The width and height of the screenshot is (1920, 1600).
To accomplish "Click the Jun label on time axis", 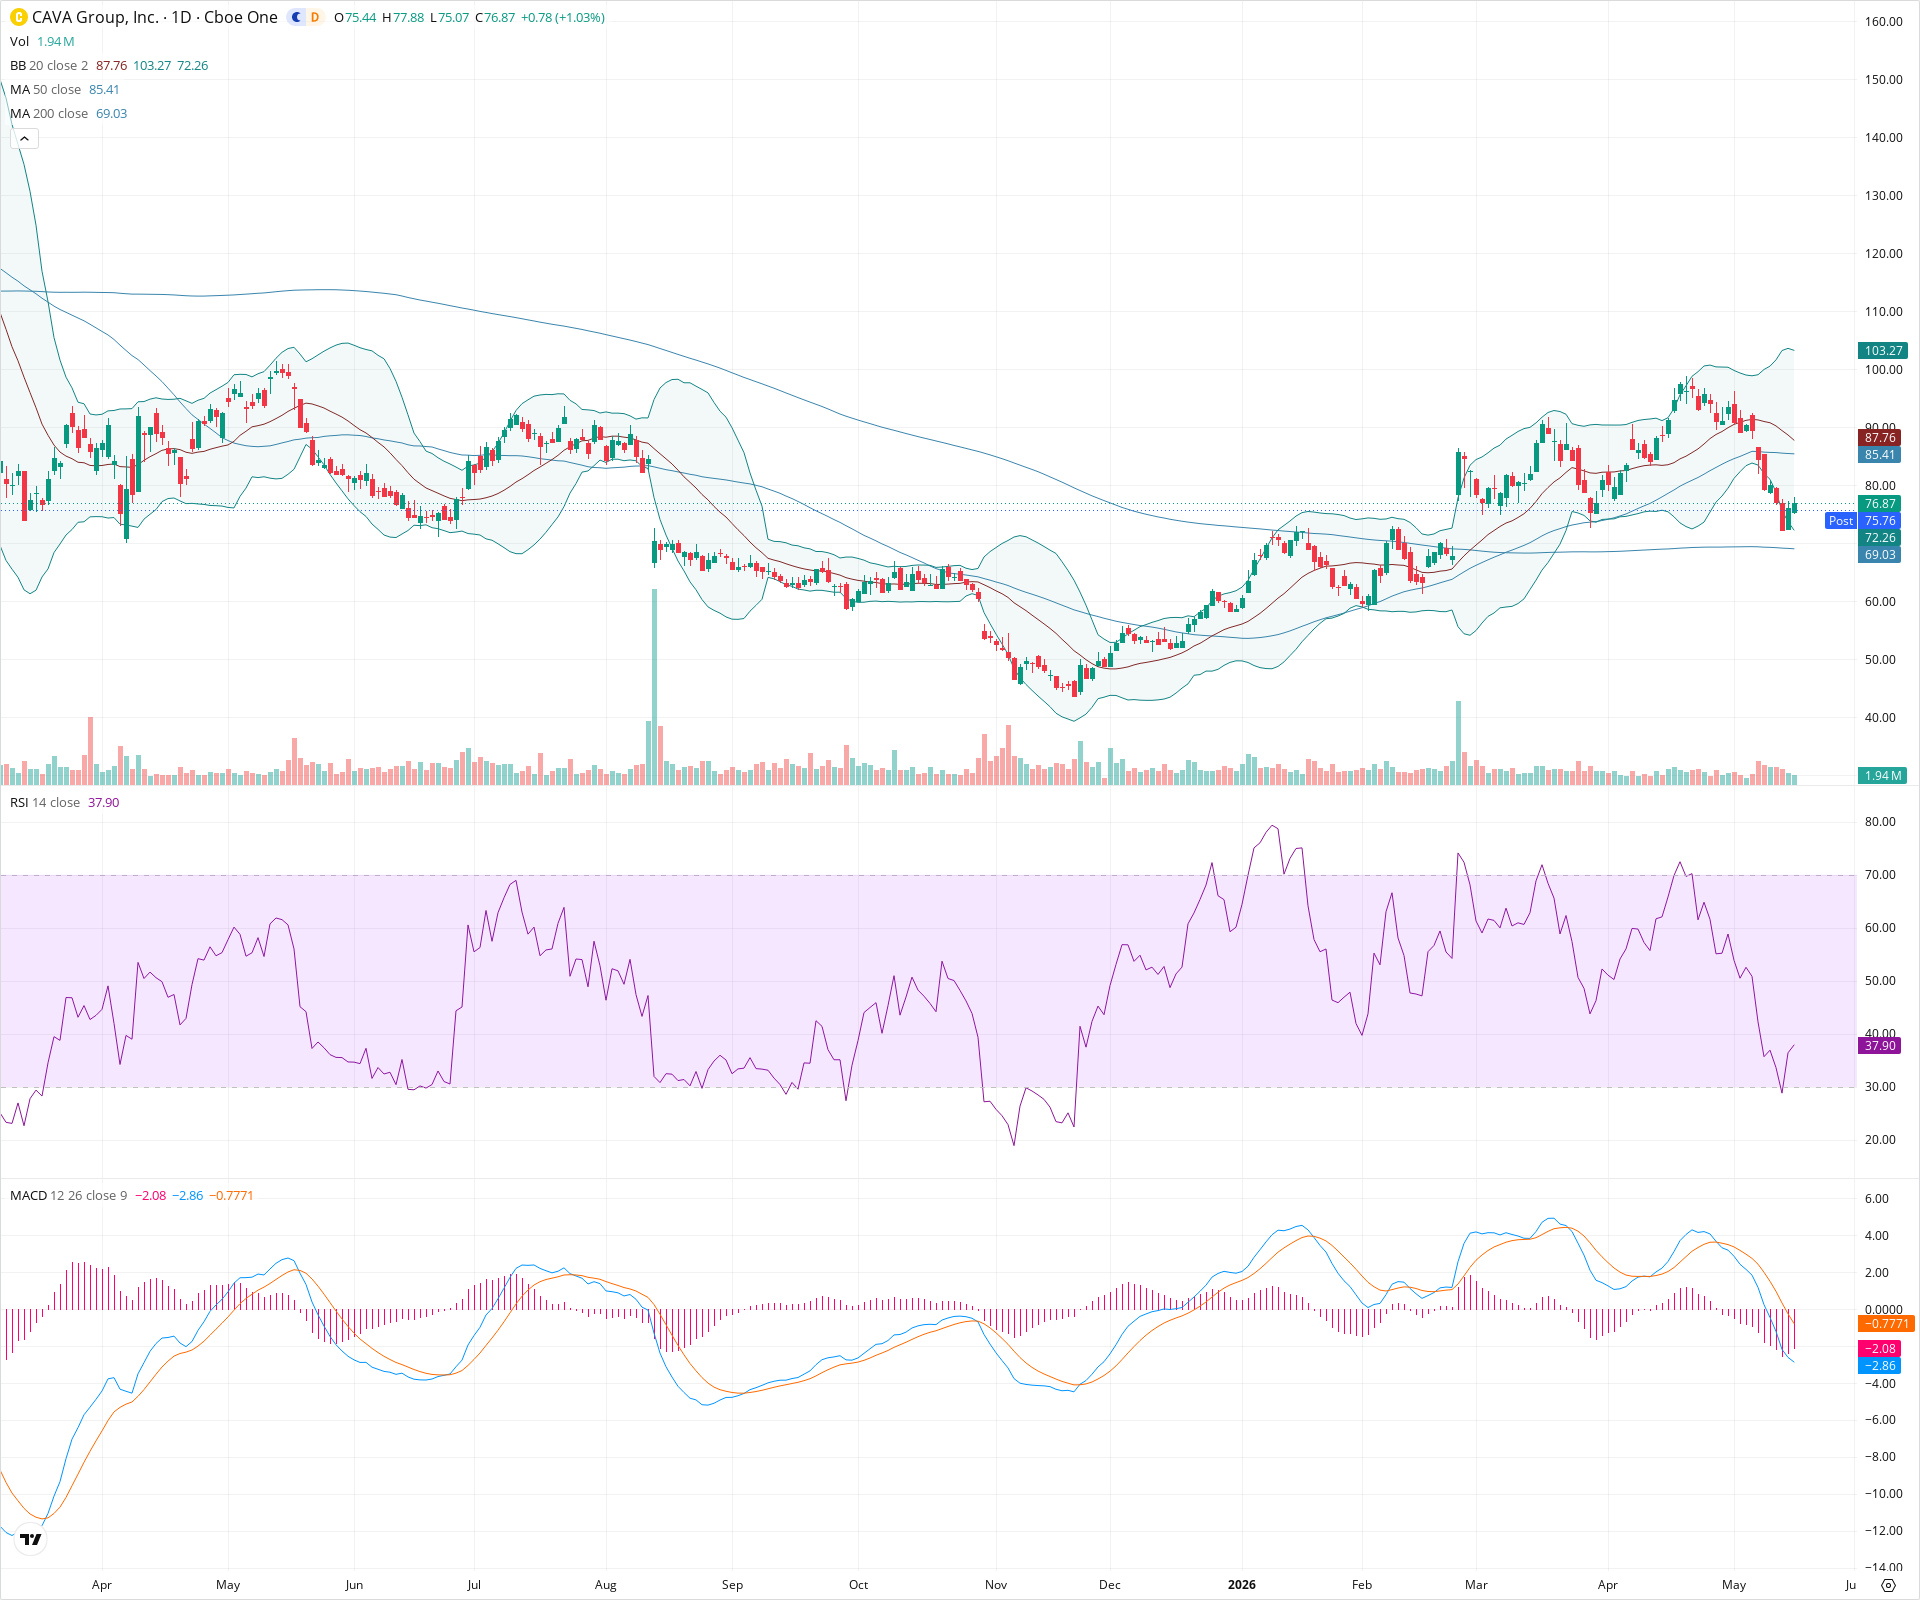I will coord(354,1585).
